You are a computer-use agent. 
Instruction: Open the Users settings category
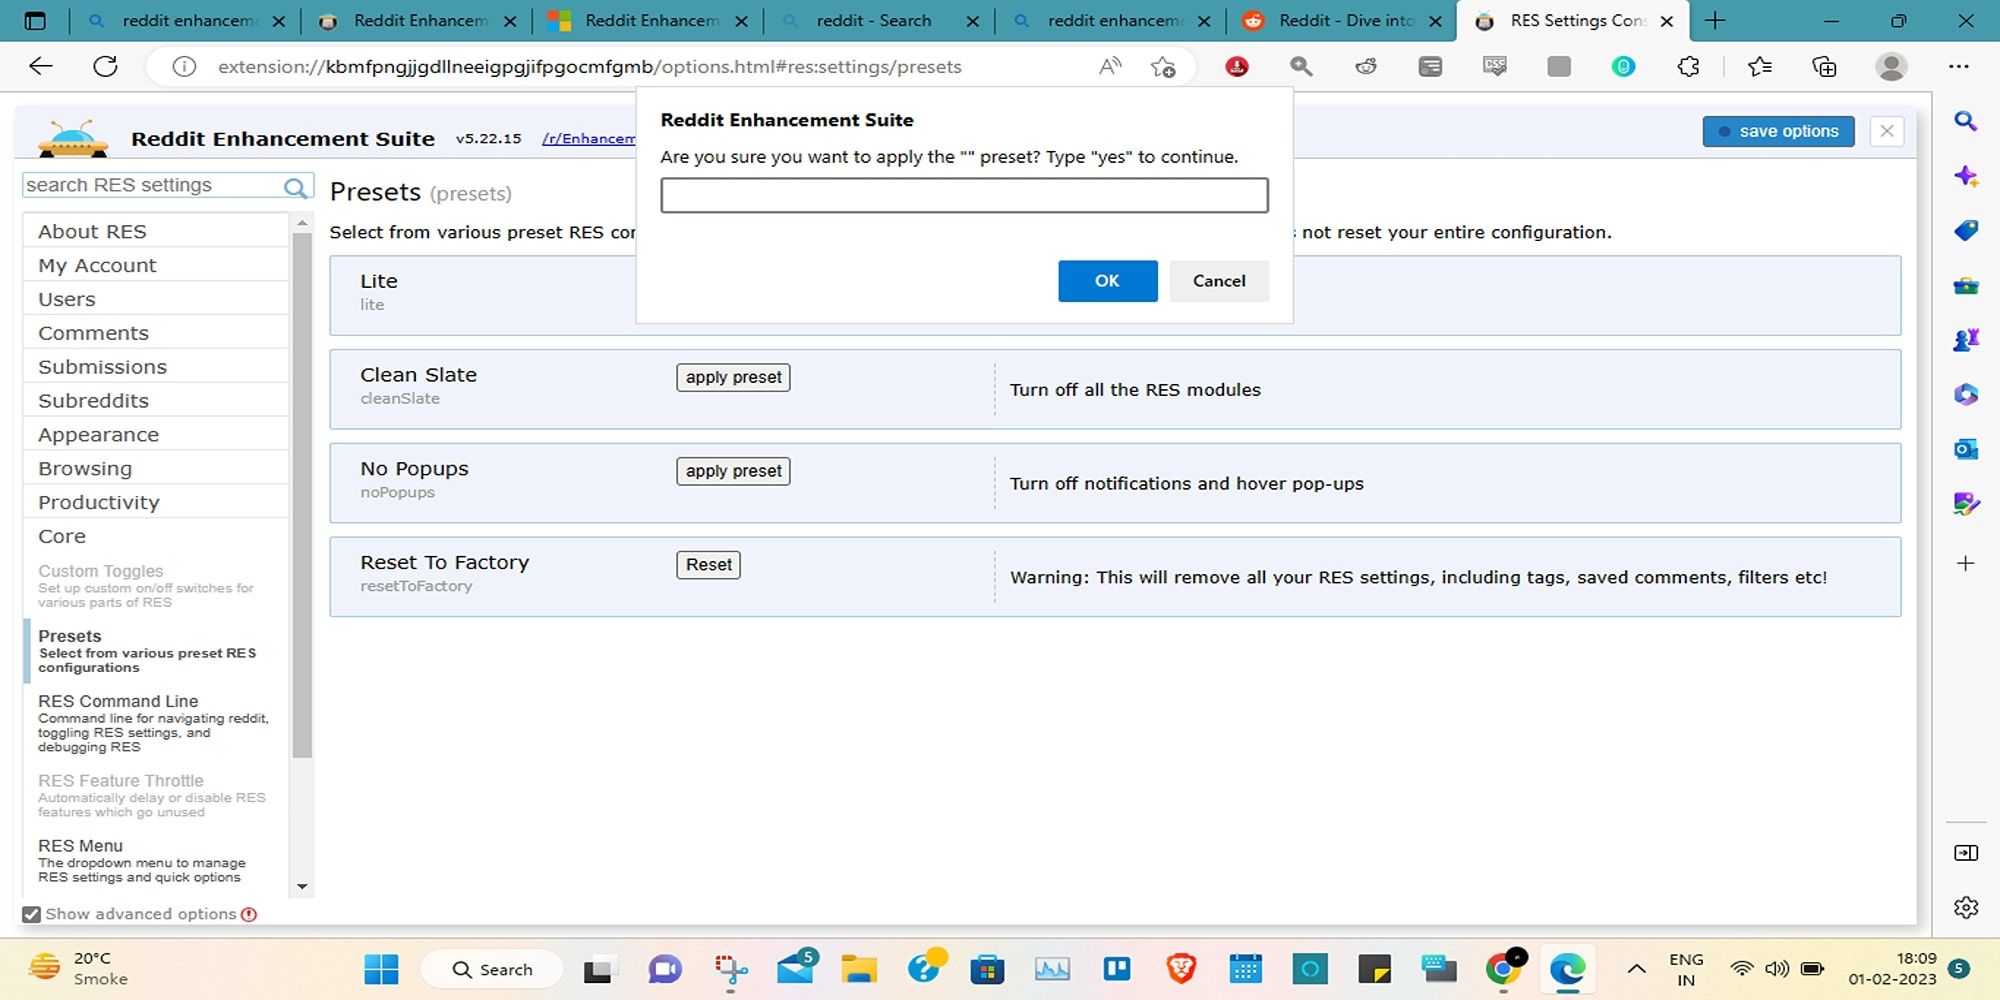[x=155, y=299]
